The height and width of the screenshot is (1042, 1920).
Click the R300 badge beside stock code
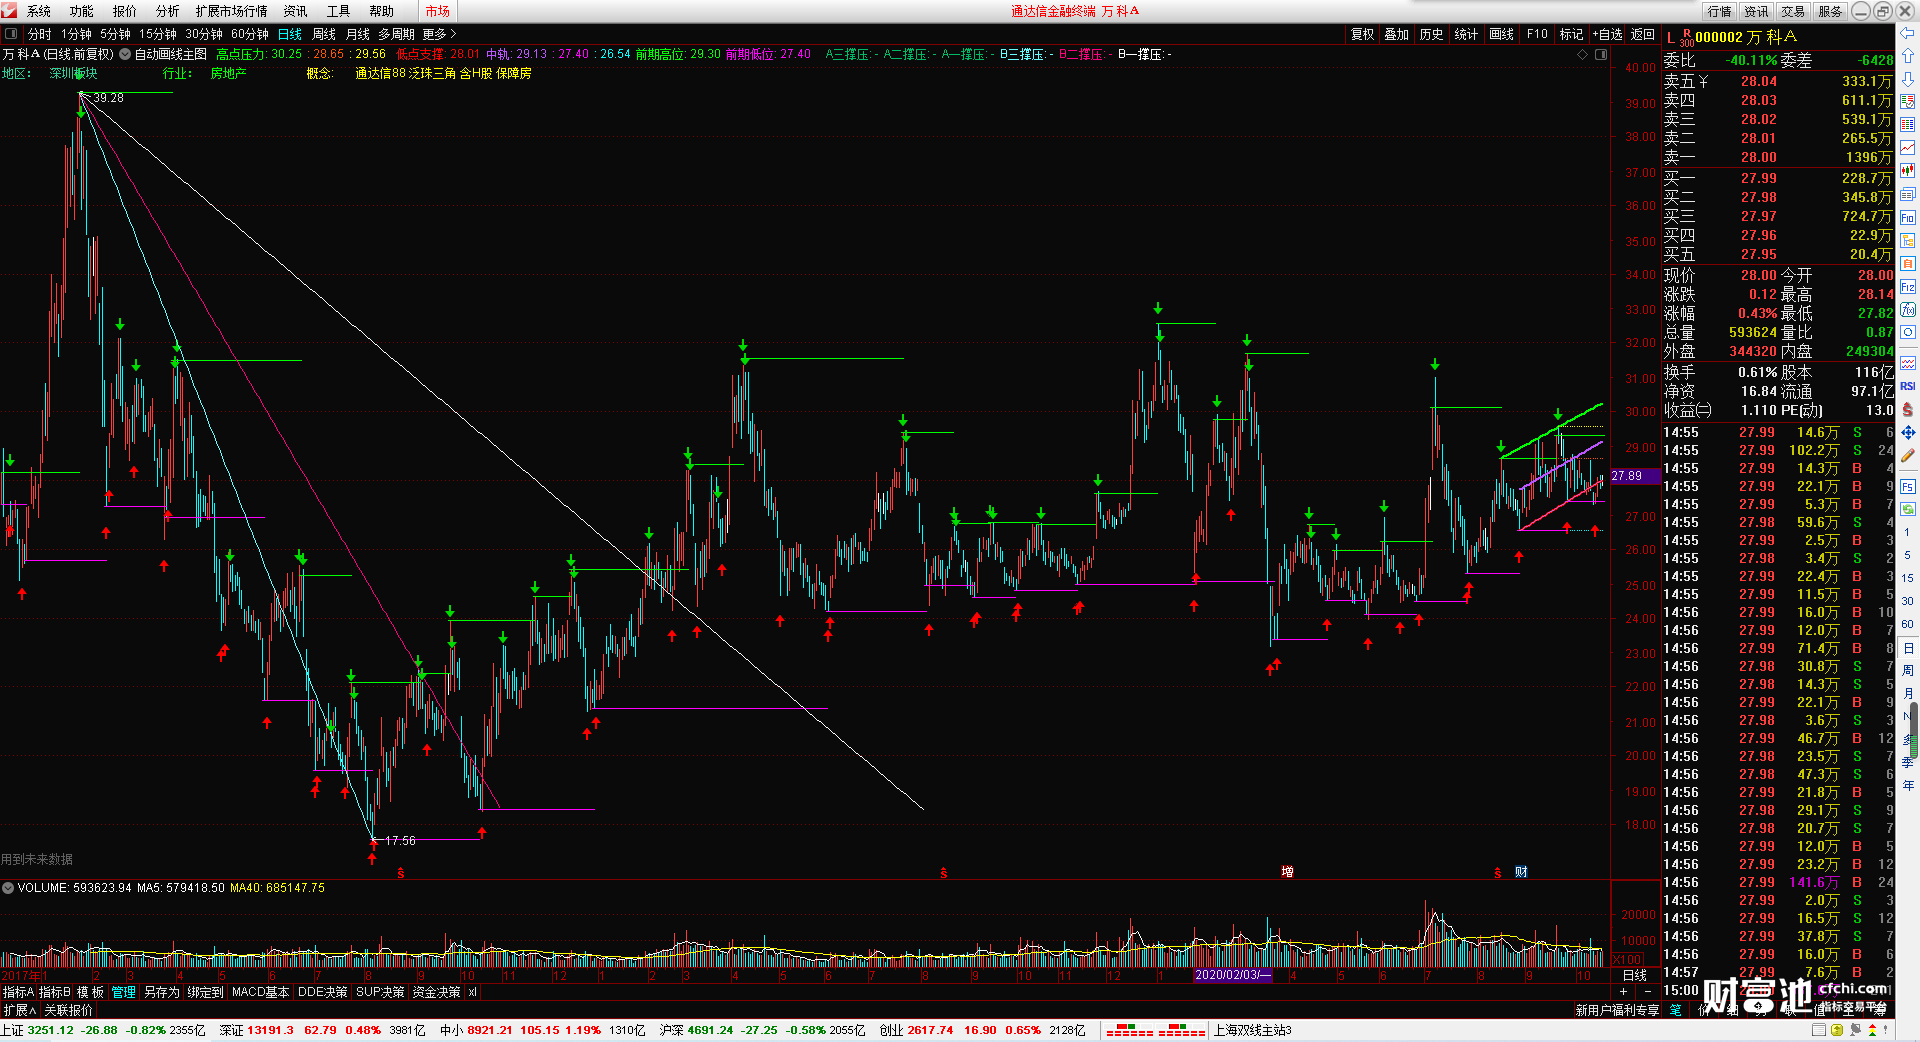pos(1686,38)
